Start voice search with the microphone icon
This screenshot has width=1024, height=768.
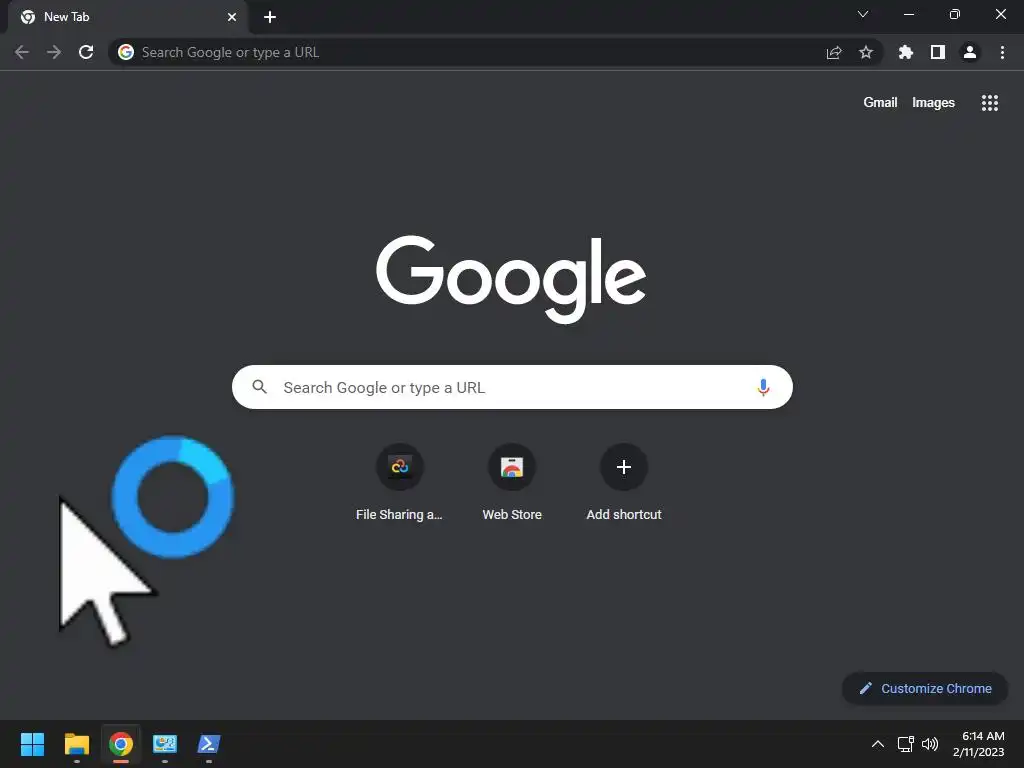[x=763, y=387]
